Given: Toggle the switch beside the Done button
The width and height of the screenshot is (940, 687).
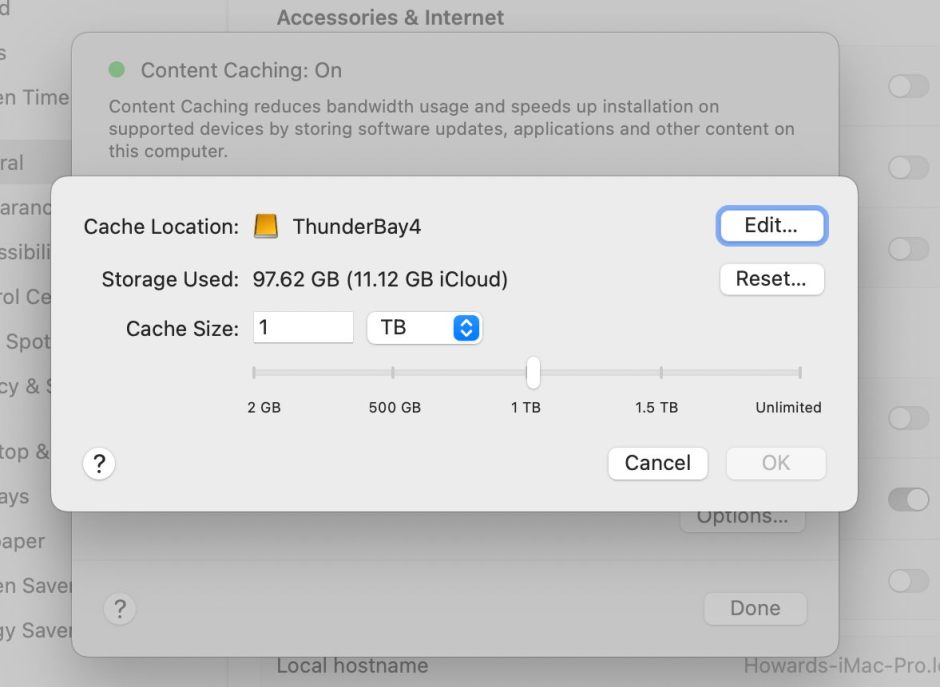Looking at the screenshot, I should pyautogui.click(x=908, y=580).
